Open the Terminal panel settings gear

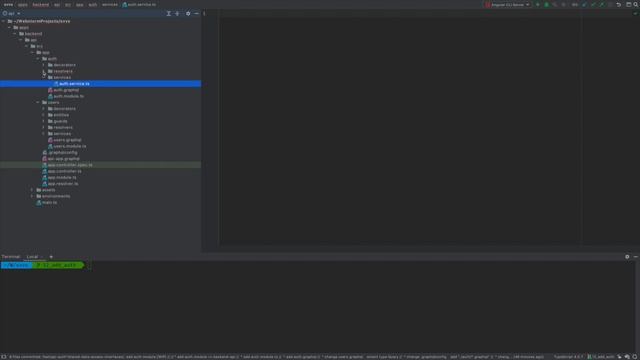[x=627, y=257]
